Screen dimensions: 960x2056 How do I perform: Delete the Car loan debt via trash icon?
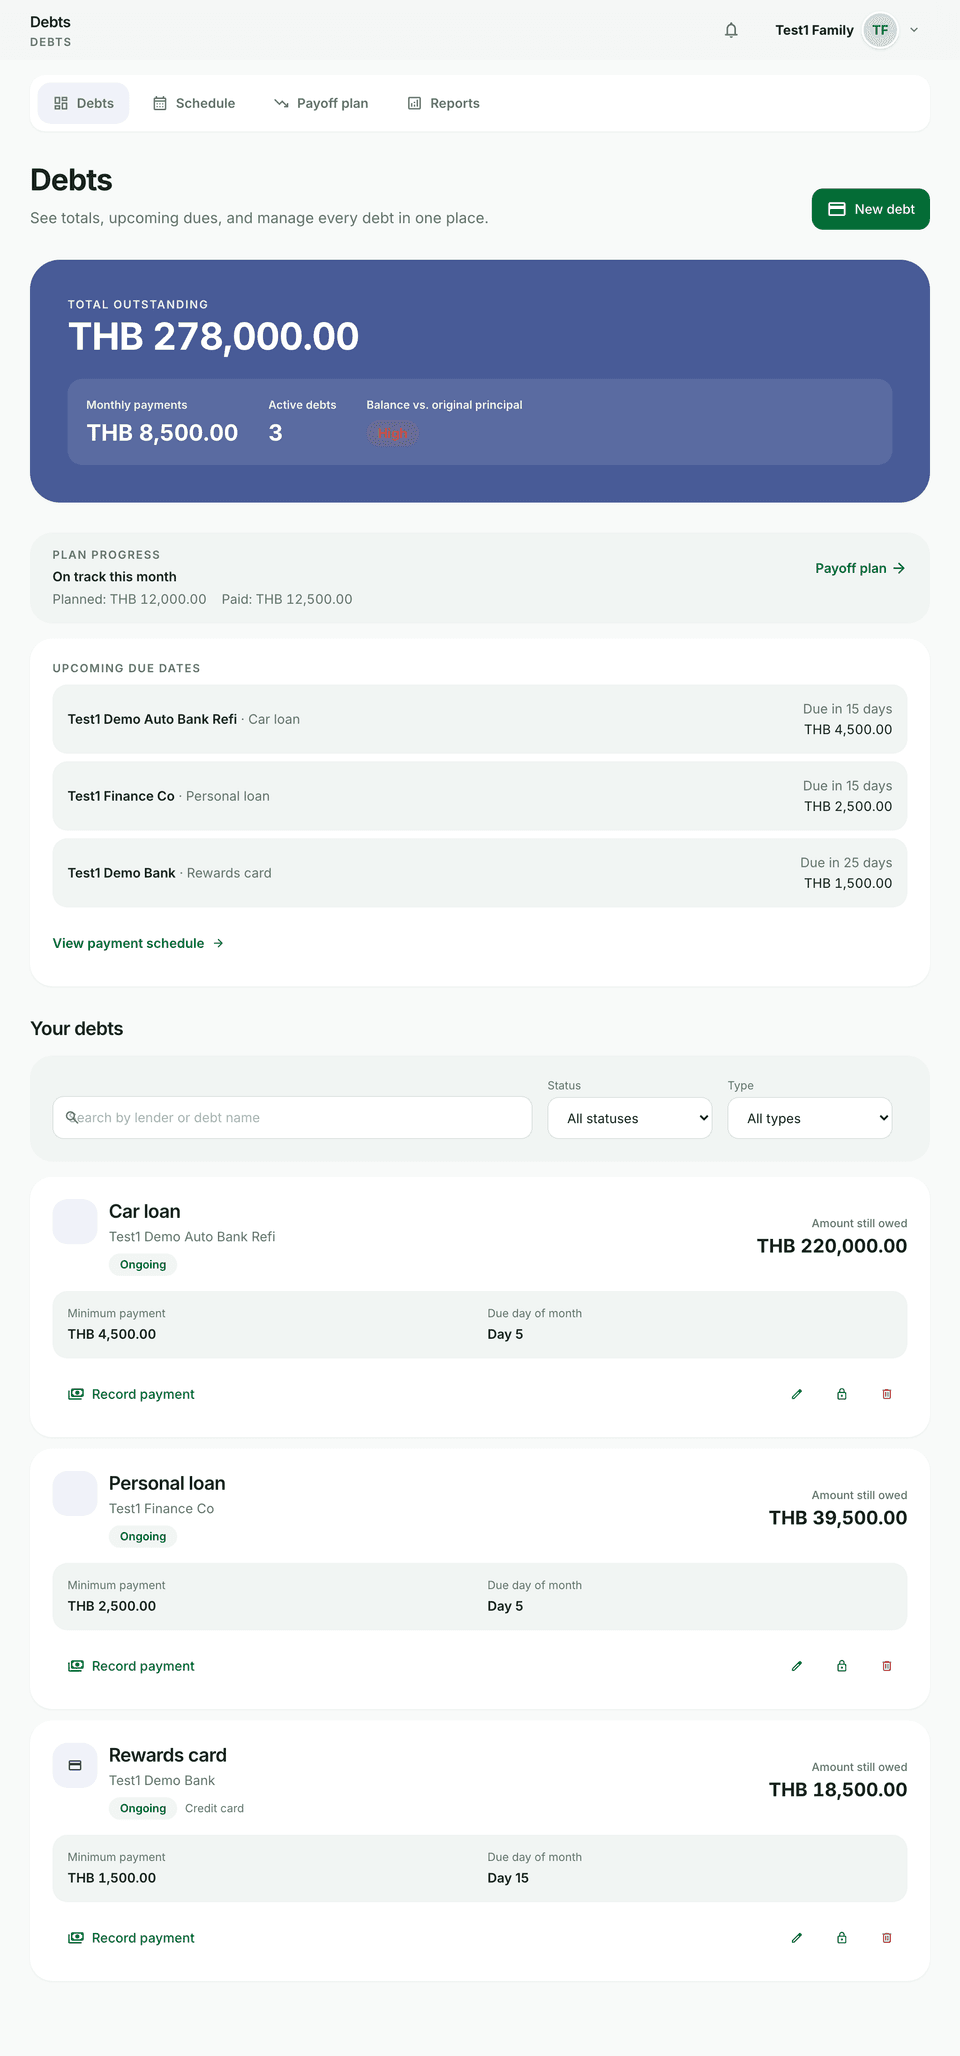click(x=887, y=1394)
